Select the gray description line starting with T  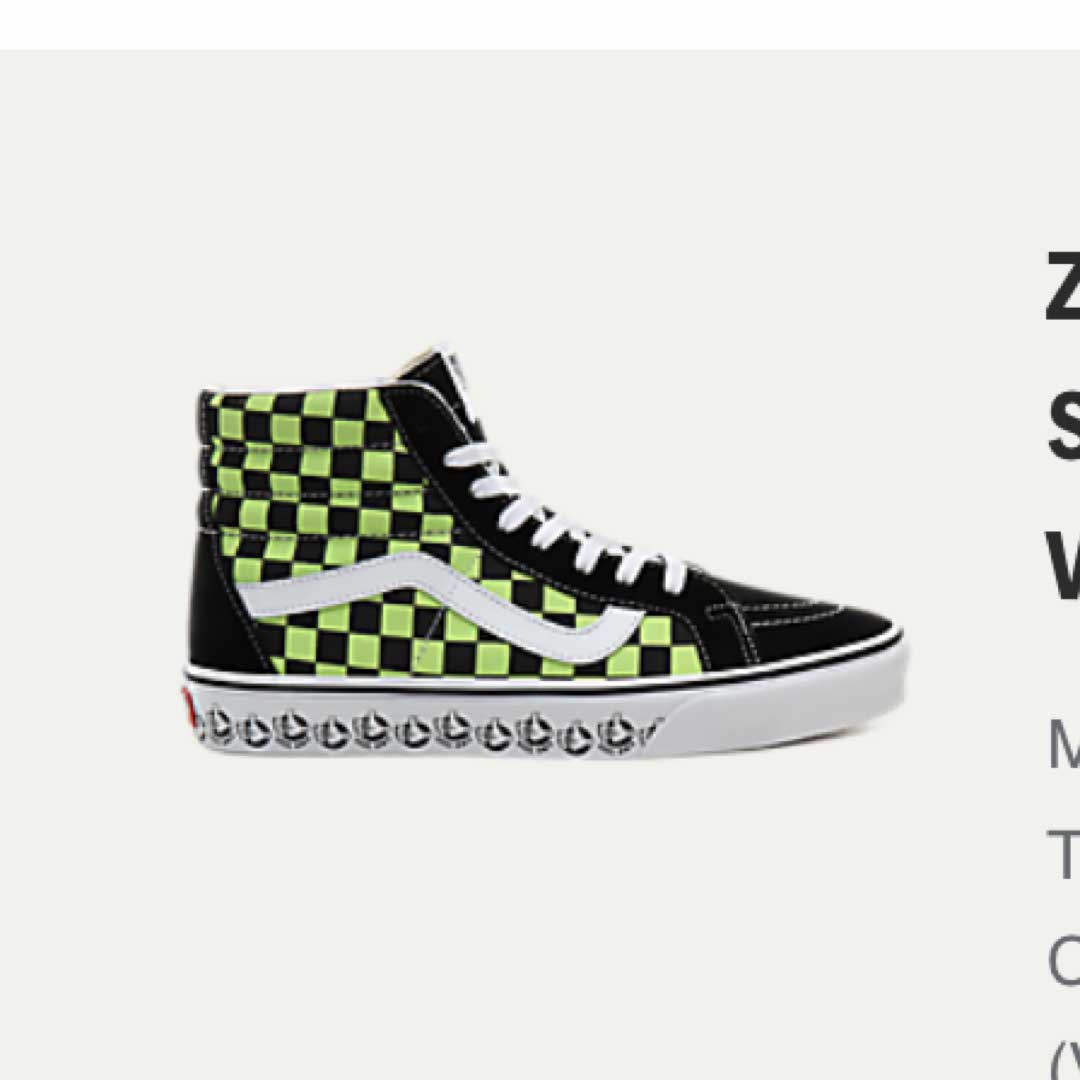click(1063, 854)
